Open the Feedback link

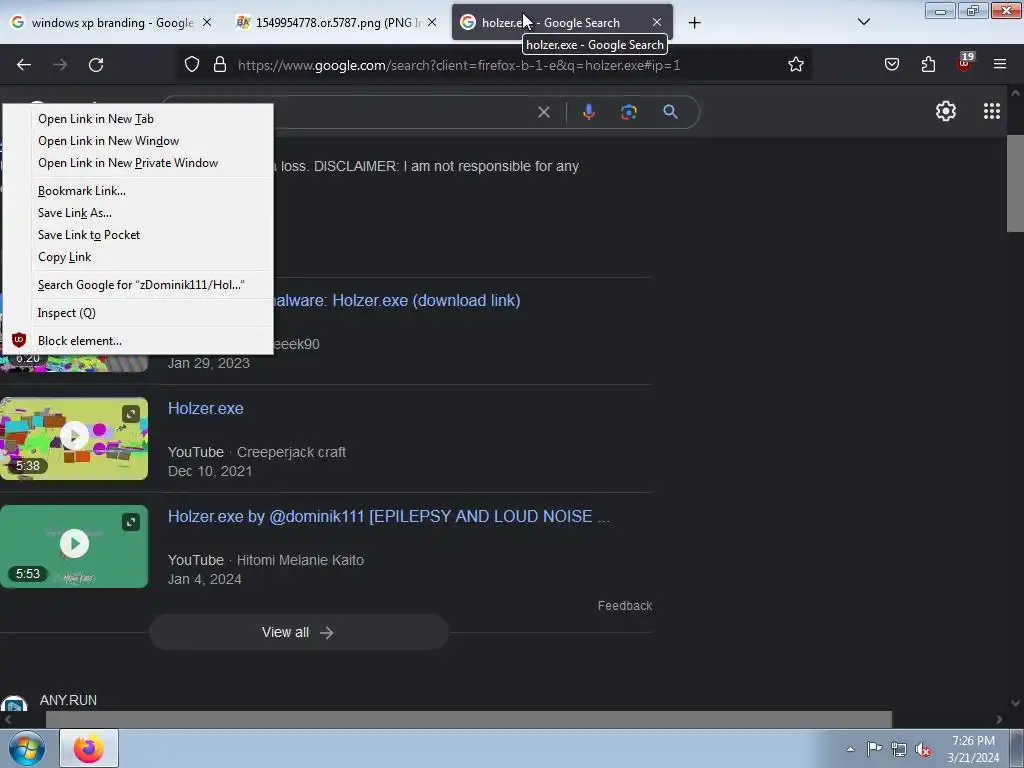click(625, 605)
